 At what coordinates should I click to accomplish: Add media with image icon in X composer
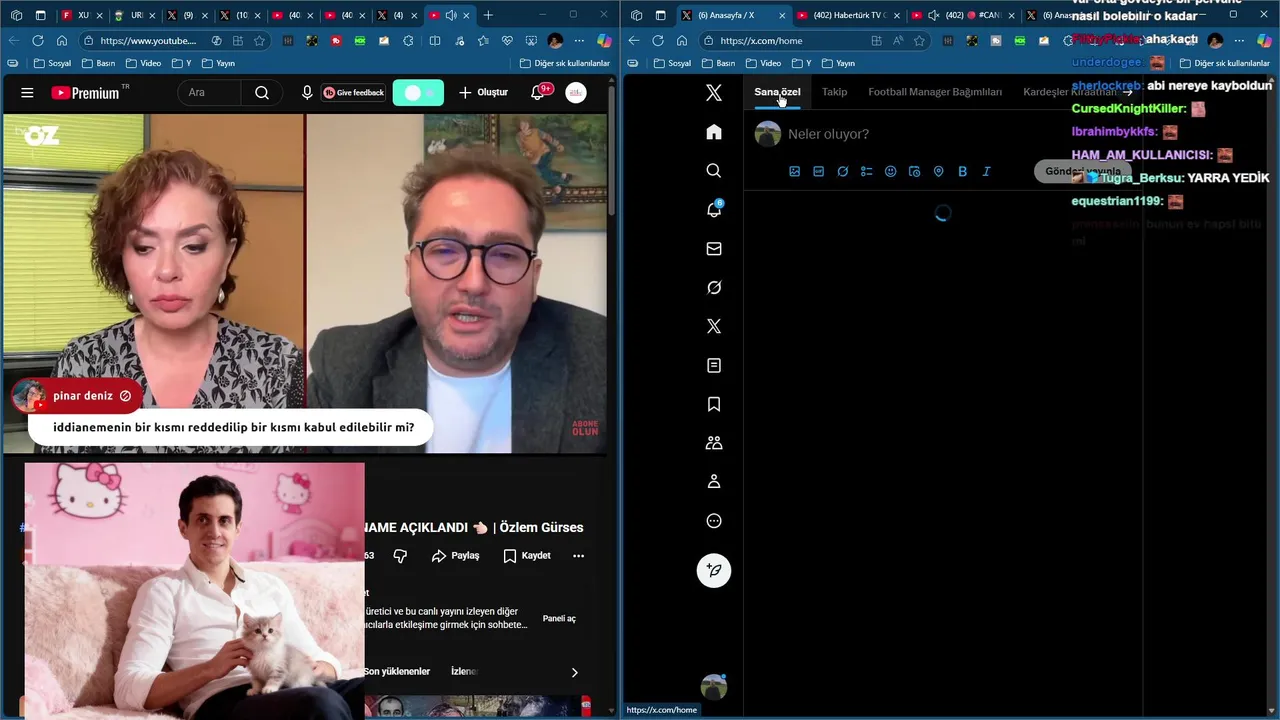point(795,172)
